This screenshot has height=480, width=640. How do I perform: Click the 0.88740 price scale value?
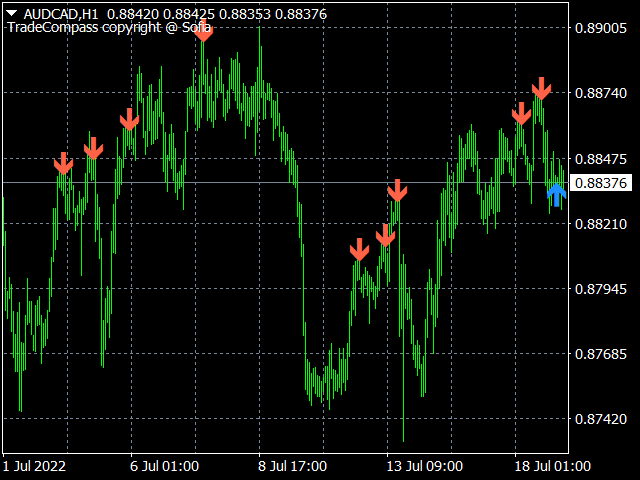600,93
